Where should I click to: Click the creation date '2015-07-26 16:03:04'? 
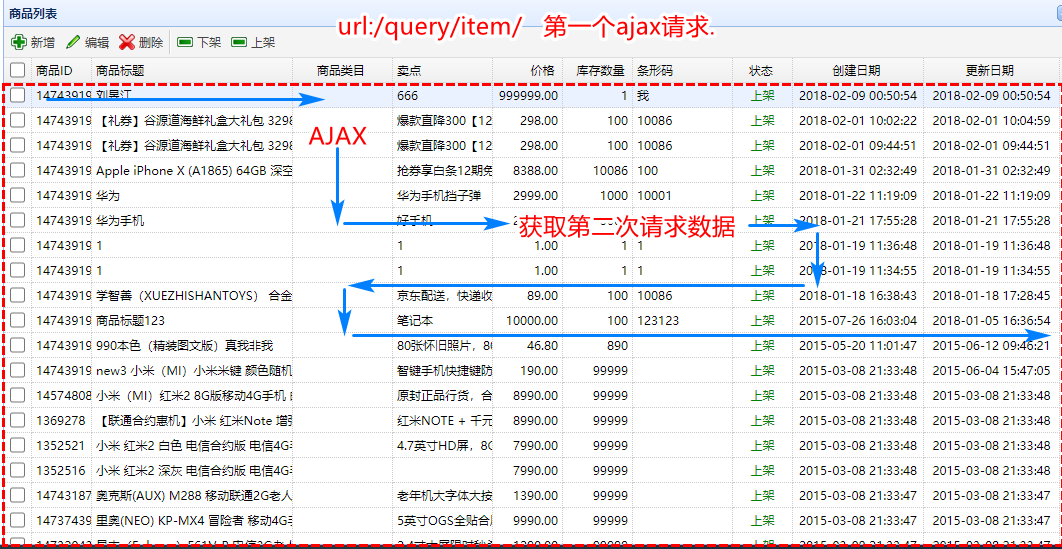[858, 321]
